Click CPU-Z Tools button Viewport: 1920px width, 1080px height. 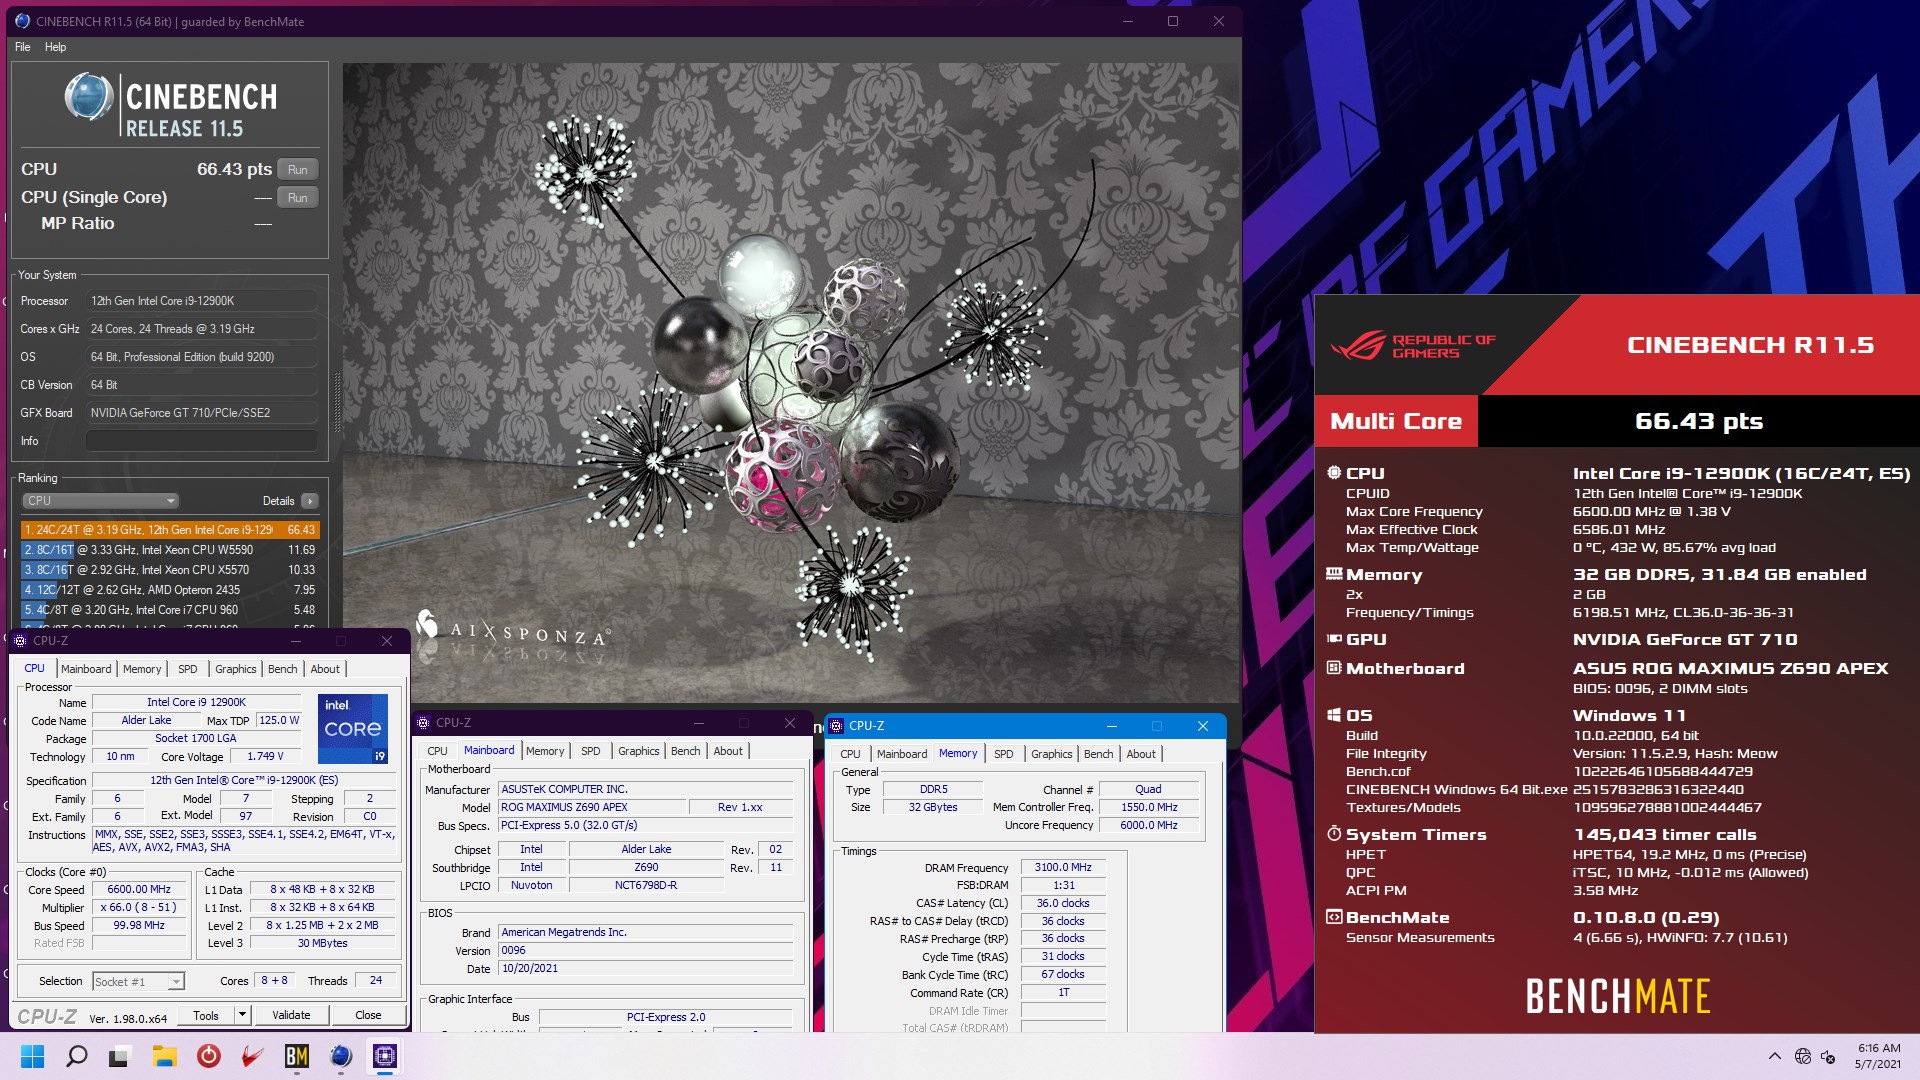206,1015
